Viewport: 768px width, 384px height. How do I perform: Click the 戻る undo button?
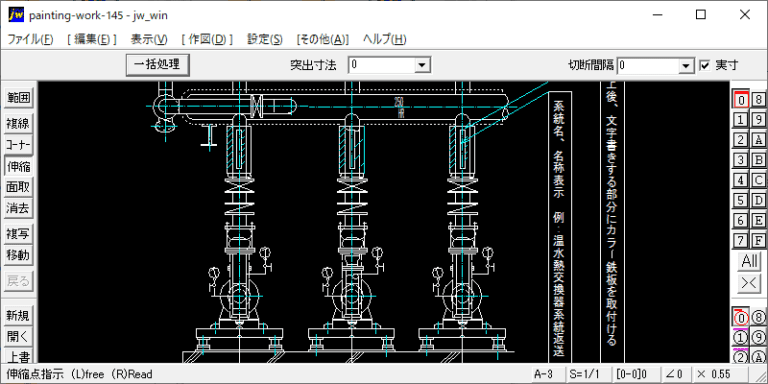tap(18, 281)
